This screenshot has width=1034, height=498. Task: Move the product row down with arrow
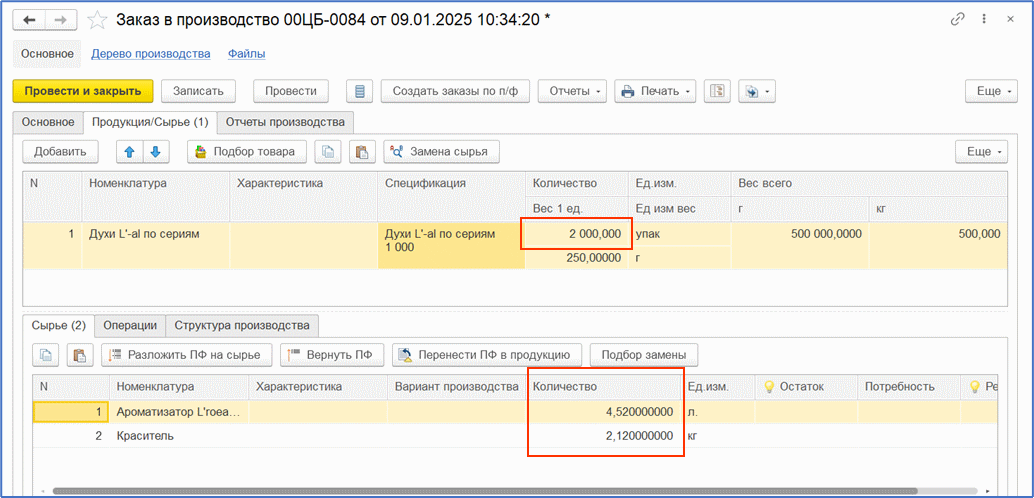tap(154, 151)
